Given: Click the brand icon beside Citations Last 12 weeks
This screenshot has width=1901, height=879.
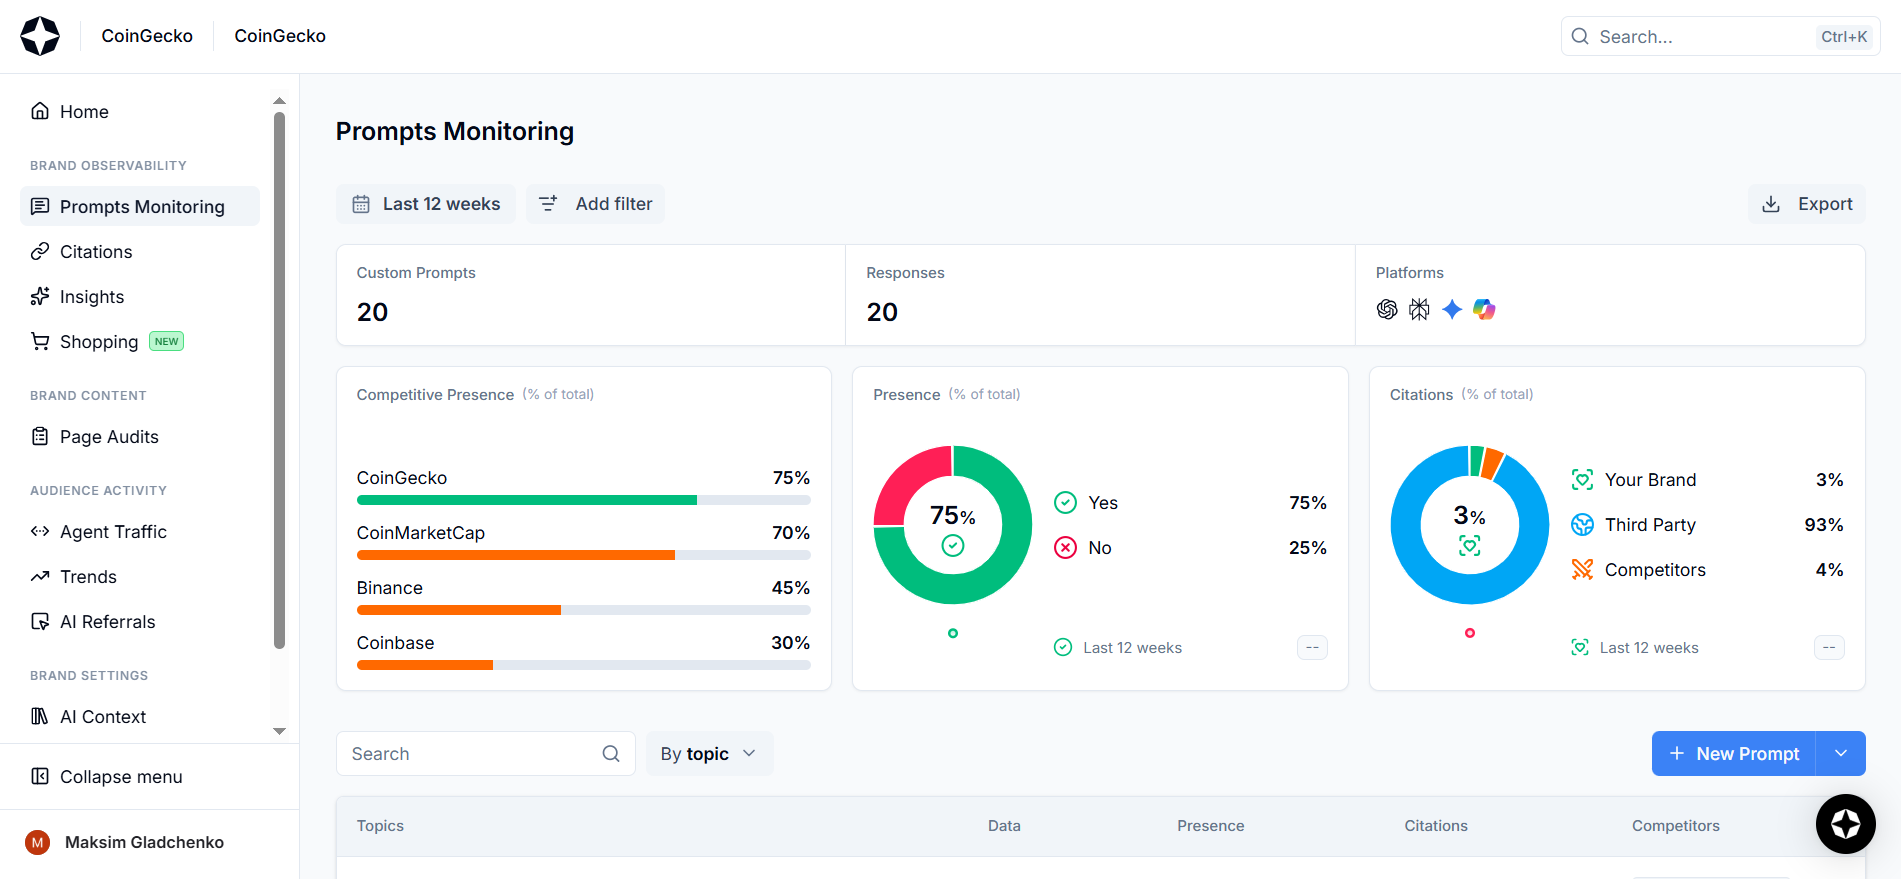Looking at the screenshot, I should pyautogui.click(x=1580, y=648).
